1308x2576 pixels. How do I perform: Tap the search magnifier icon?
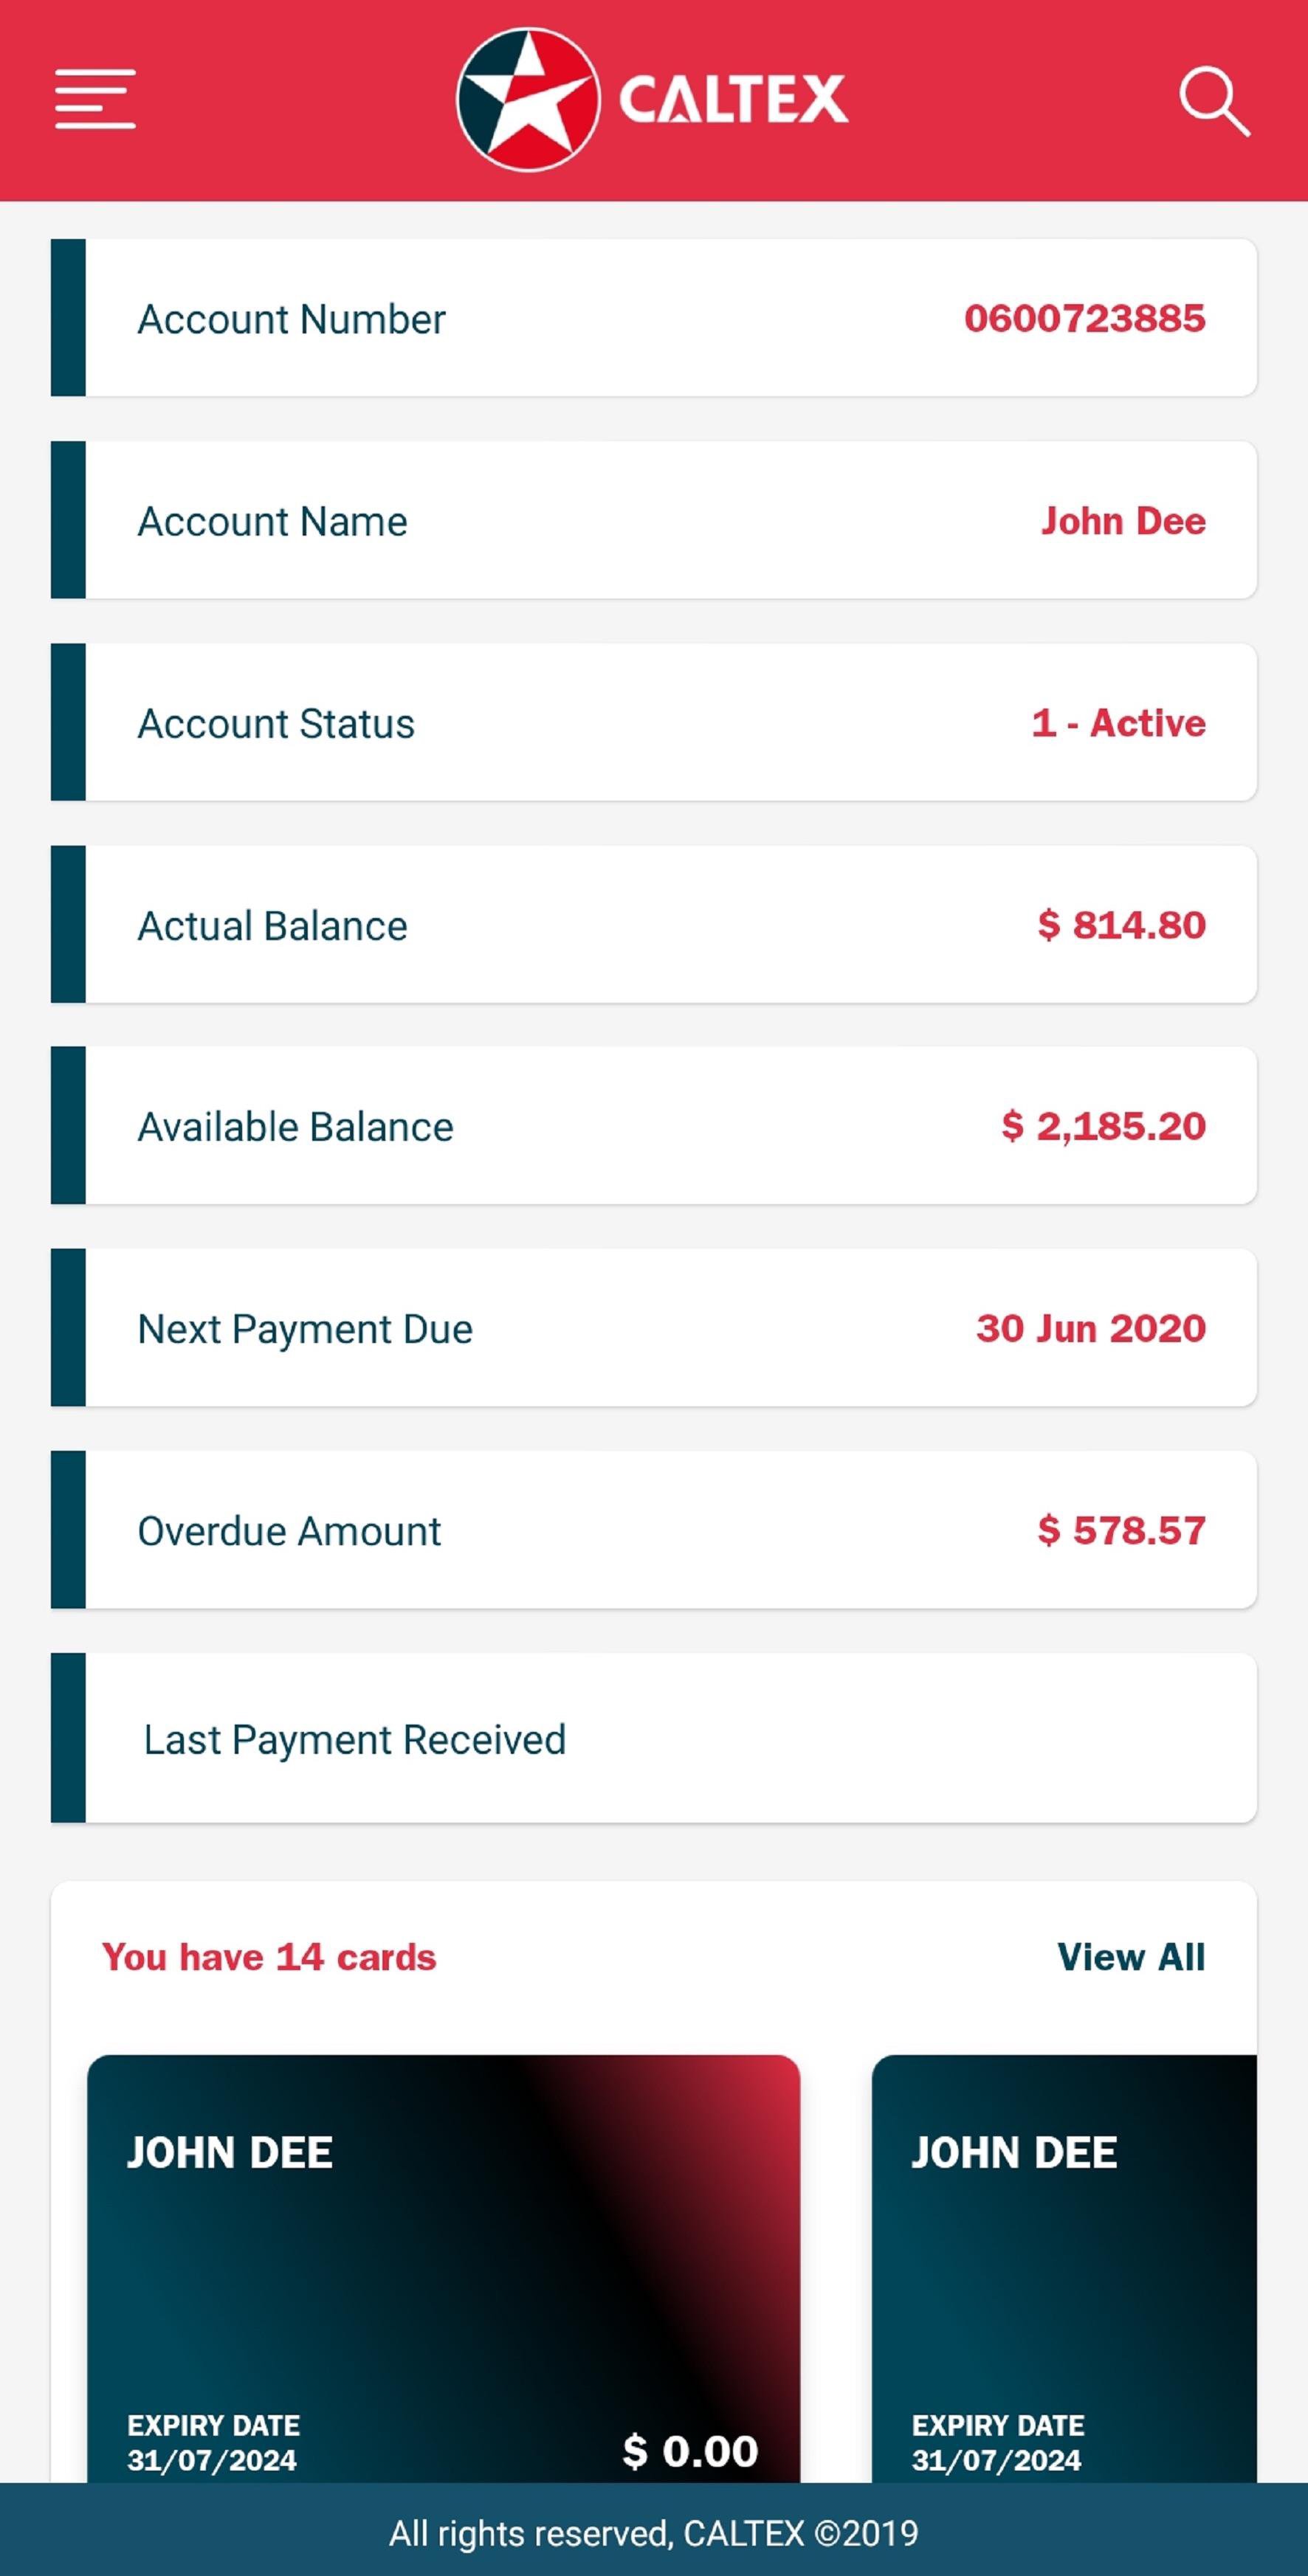[1213, 101]
